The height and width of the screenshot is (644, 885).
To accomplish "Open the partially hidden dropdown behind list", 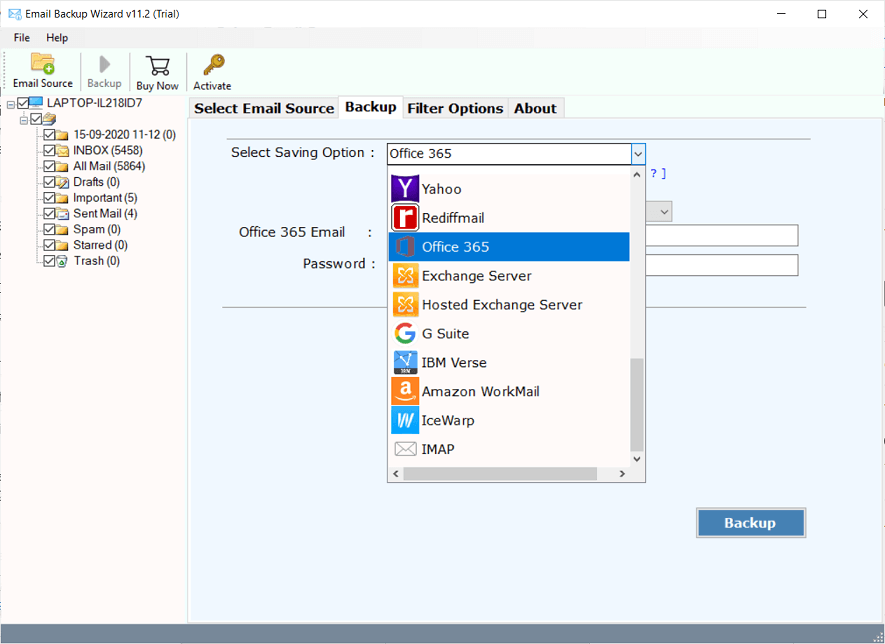I will 664,212.
